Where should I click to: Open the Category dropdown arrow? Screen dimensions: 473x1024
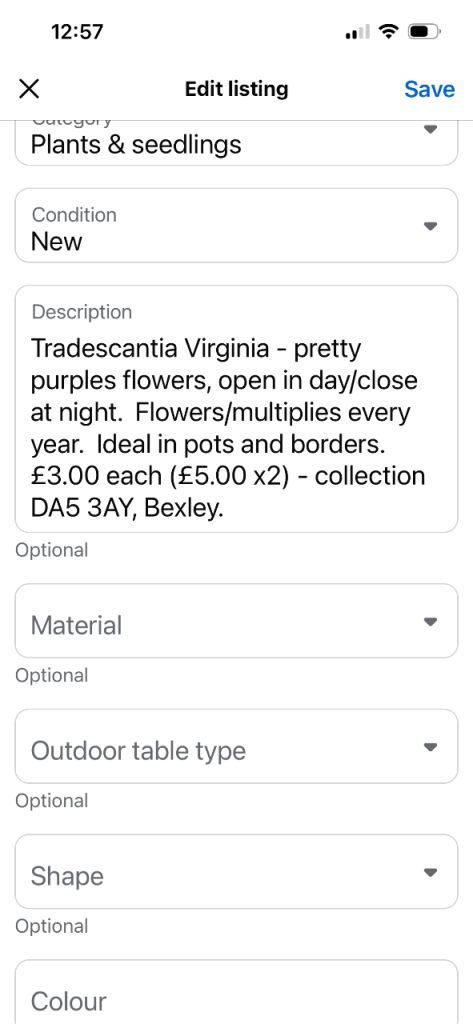(x=430, y=129)
